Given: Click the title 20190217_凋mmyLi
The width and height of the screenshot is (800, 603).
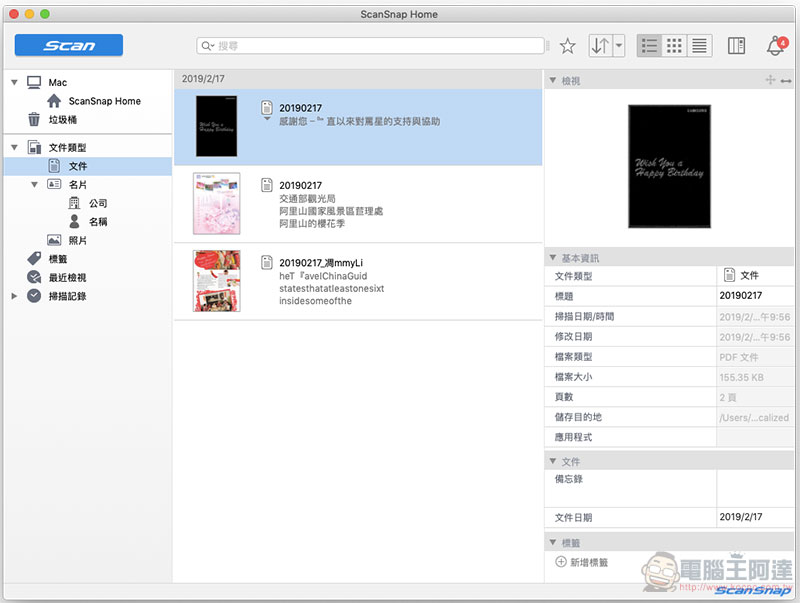Looking at the screenshot, I should [321, 263].
